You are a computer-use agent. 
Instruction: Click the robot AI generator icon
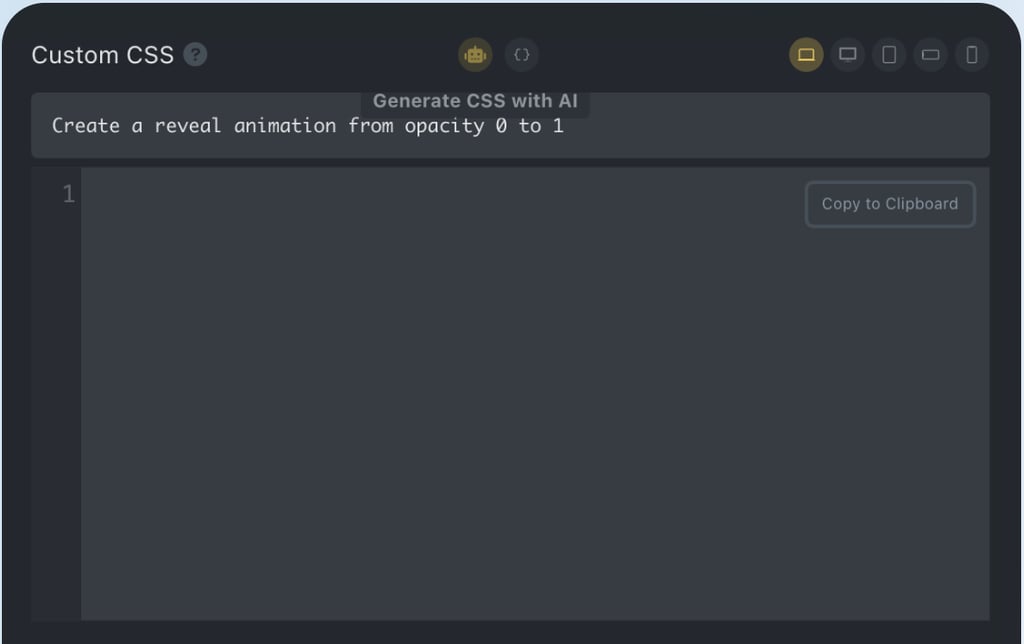(x=475, y=55)
